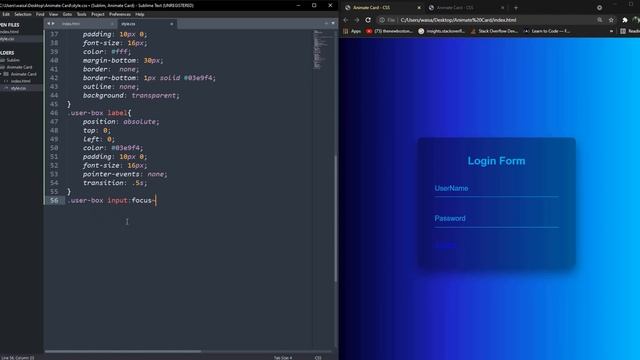Click the UserName input field
This screenshot has height=360, width=640.
[x=497, y=189]
